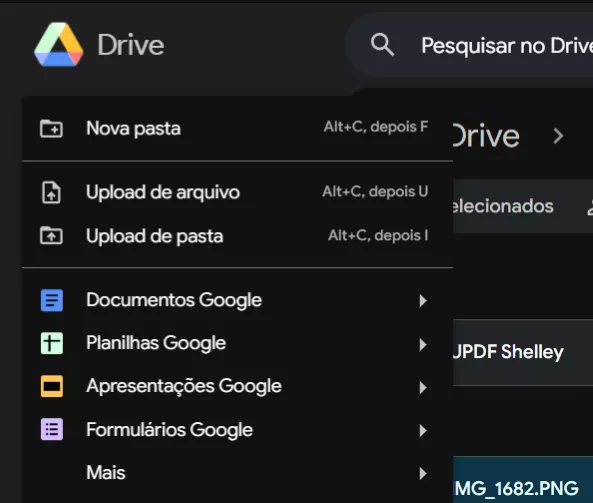Expand Formulários Google submenu arrow
Viewport: 593px width, 503px height.
[x=423, y=430]
